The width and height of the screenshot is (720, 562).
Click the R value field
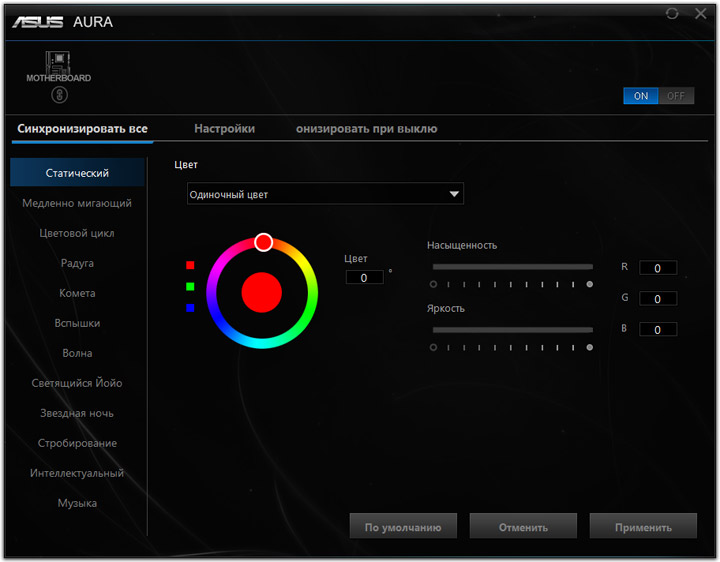pyautogui.click(x=658, y=268)
